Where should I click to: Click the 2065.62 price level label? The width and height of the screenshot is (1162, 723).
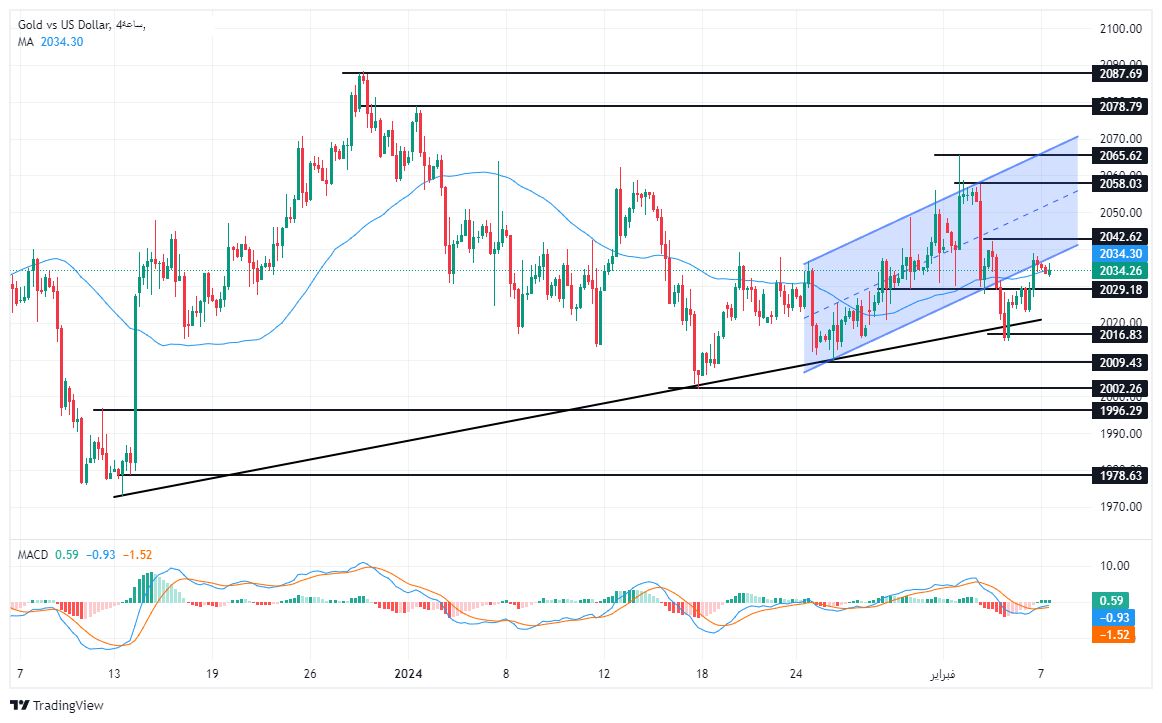(x=1120, y=156)
